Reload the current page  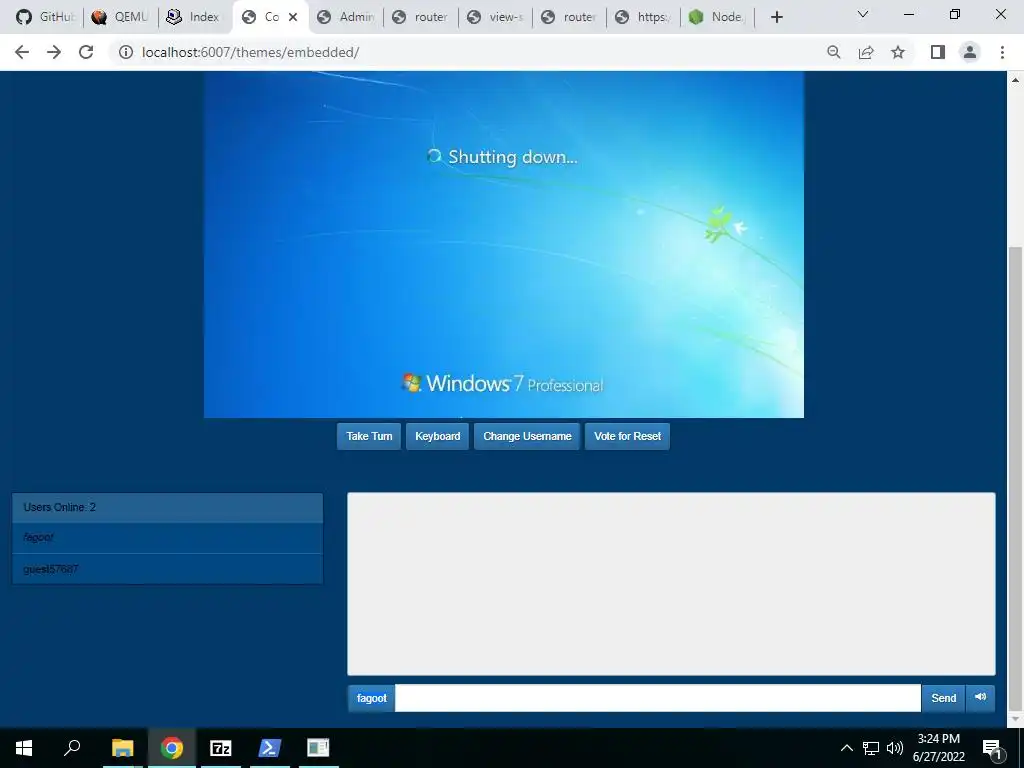click(x=86, y=52)
